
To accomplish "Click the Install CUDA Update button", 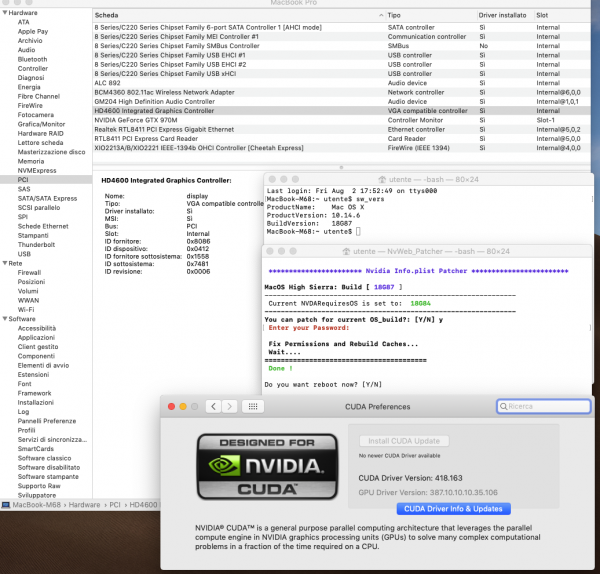I will click(x=404, y=441).
